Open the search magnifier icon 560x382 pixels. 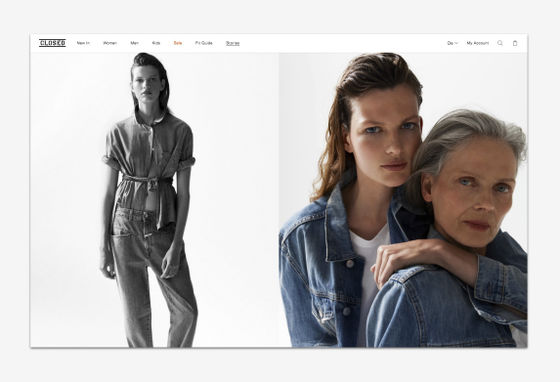(500, 43)
